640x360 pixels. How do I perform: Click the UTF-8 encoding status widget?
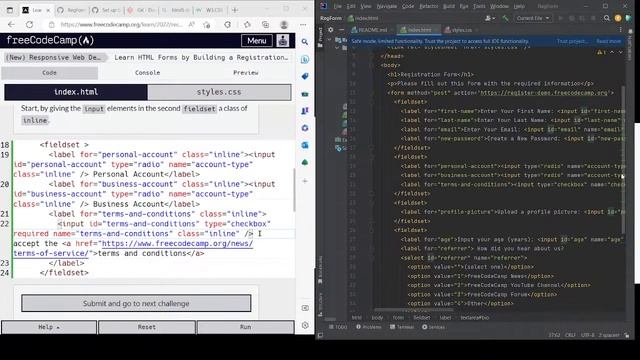point(588,335)
